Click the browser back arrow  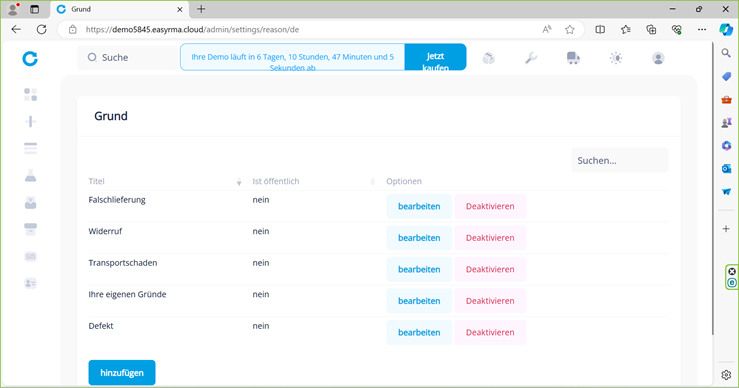(16, 29)
